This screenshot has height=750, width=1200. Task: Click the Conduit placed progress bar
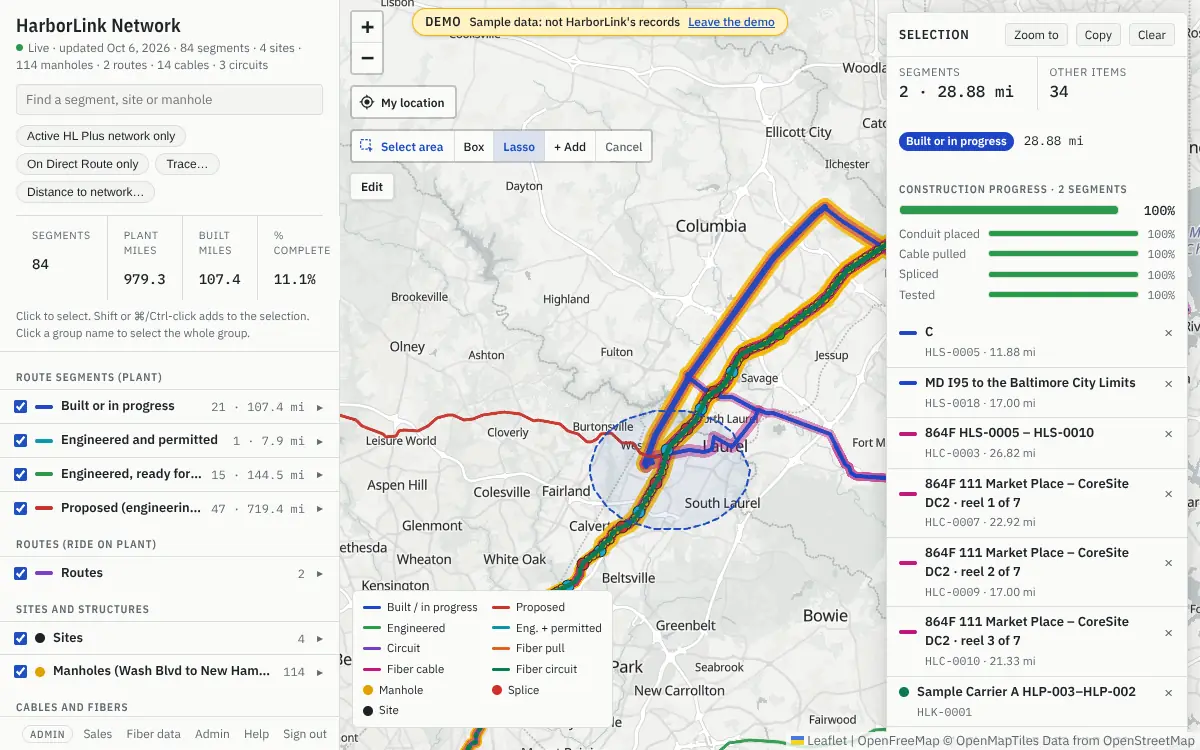pos(1063,234)
